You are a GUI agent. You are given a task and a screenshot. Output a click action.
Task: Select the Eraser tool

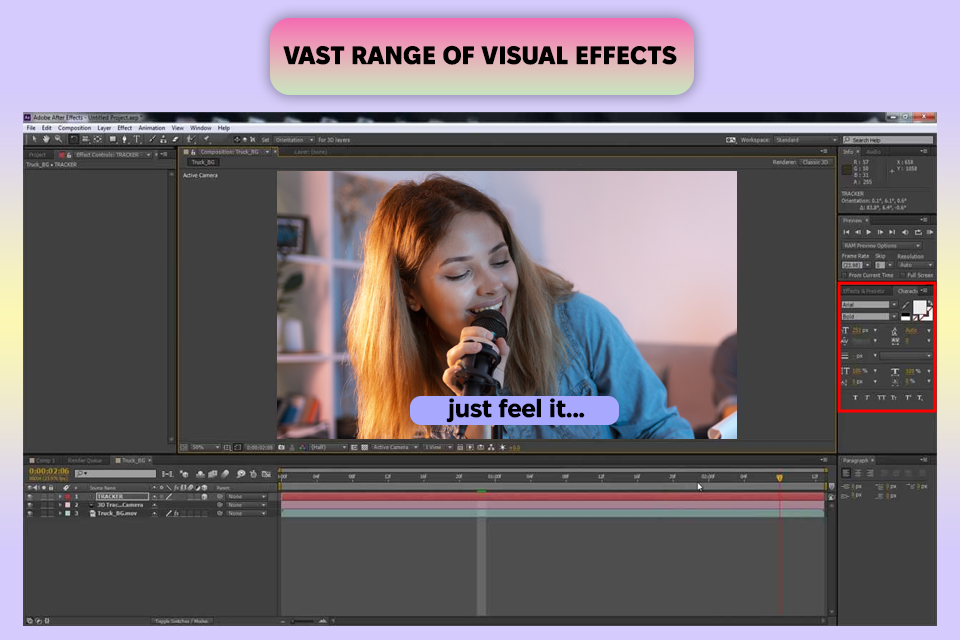(174, 140)
